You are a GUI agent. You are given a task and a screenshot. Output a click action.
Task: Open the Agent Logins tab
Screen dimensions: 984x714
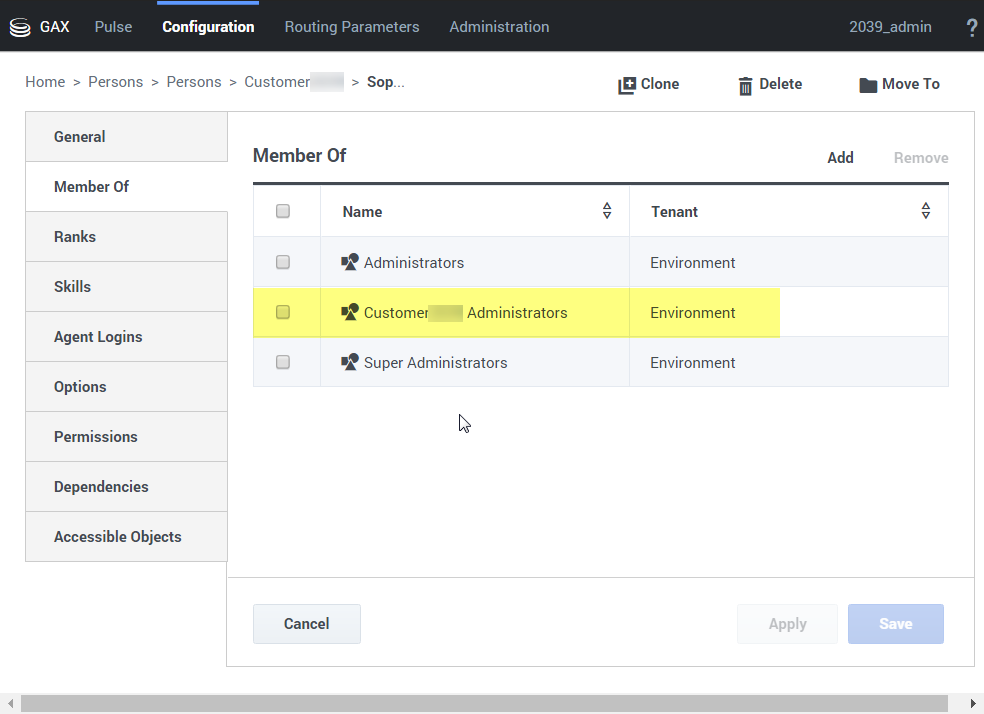tap(98, 337)
